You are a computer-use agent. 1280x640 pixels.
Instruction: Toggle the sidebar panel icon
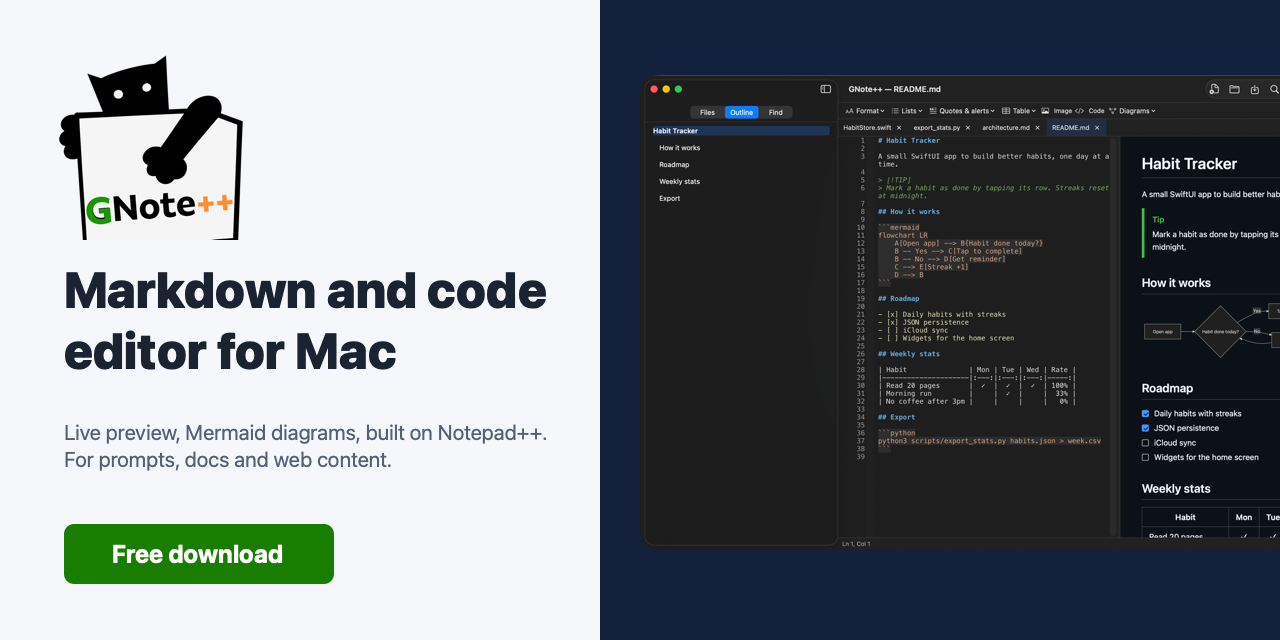coord(826,89)
